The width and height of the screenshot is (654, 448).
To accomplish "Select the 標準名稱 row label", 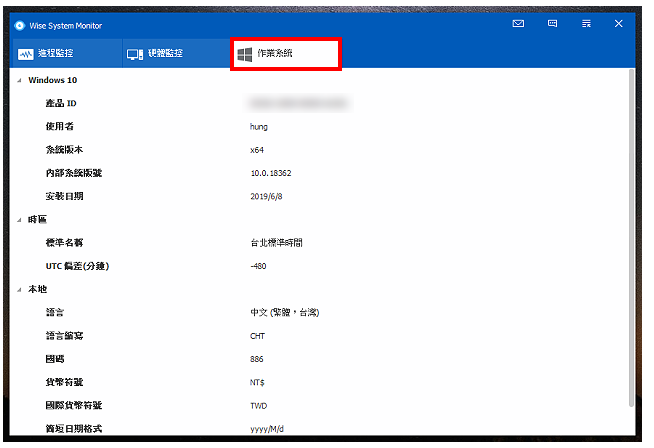I will 64,243.
